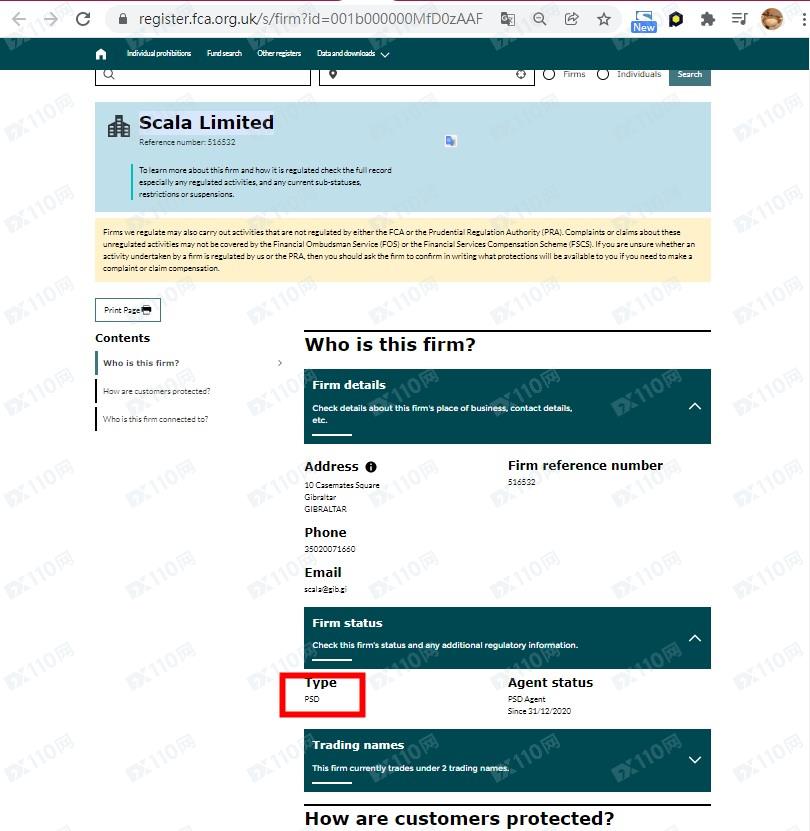View site security lock icon
This screenshot has width=810, height=831.
point(123,20)
